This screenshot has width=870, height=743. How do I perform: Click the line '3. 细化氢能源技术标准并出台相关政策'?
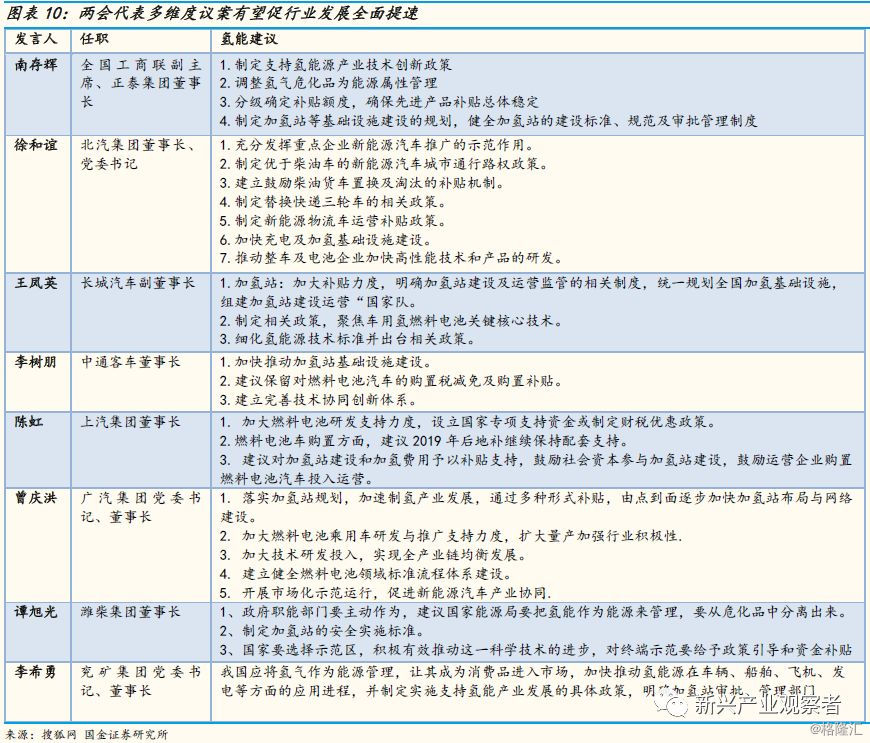[348, 339]
